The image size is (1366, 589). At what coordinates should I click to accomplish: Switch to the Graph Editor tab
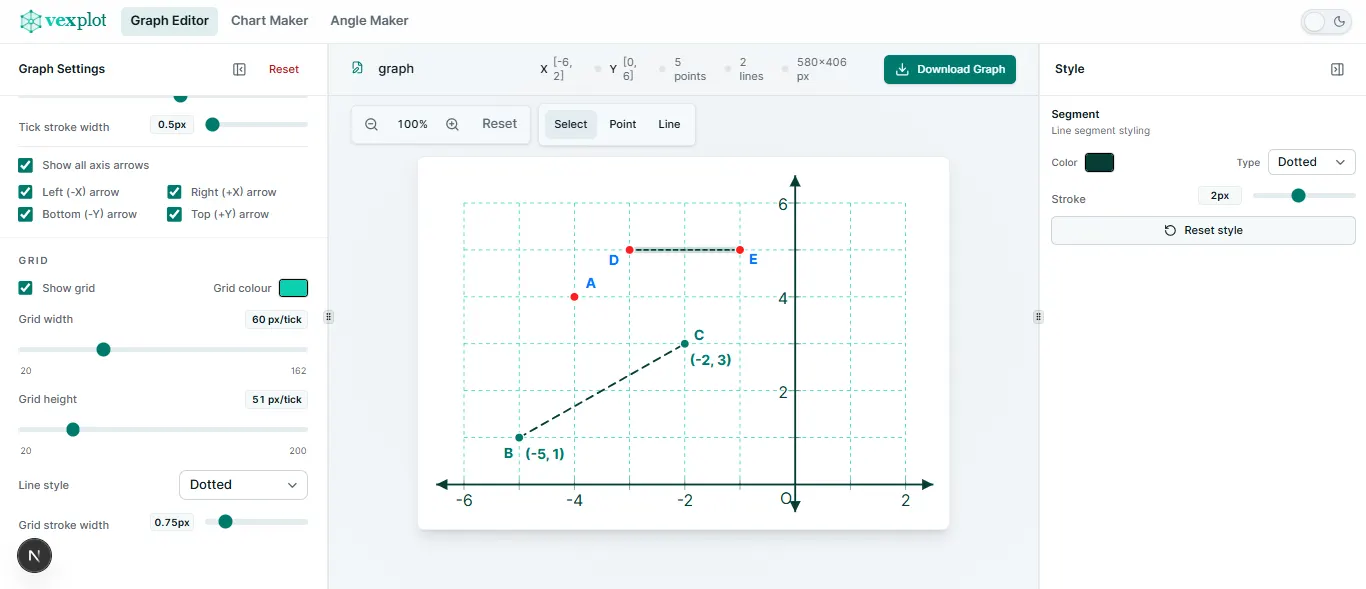point(169,21)
